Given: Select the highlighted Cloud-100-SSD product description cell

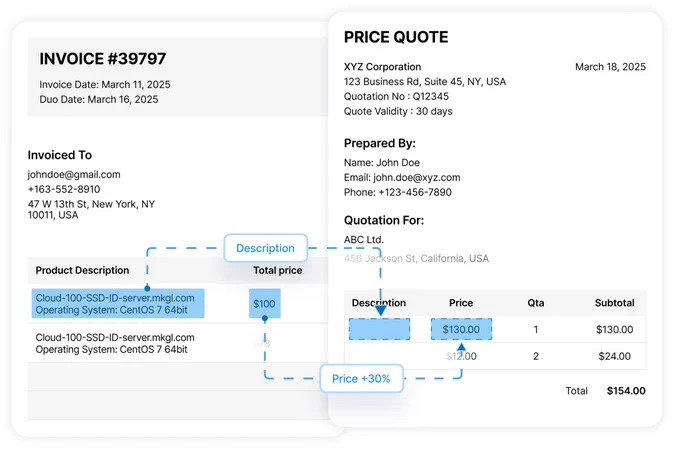Looking at the screenshot, I should 118,304.
